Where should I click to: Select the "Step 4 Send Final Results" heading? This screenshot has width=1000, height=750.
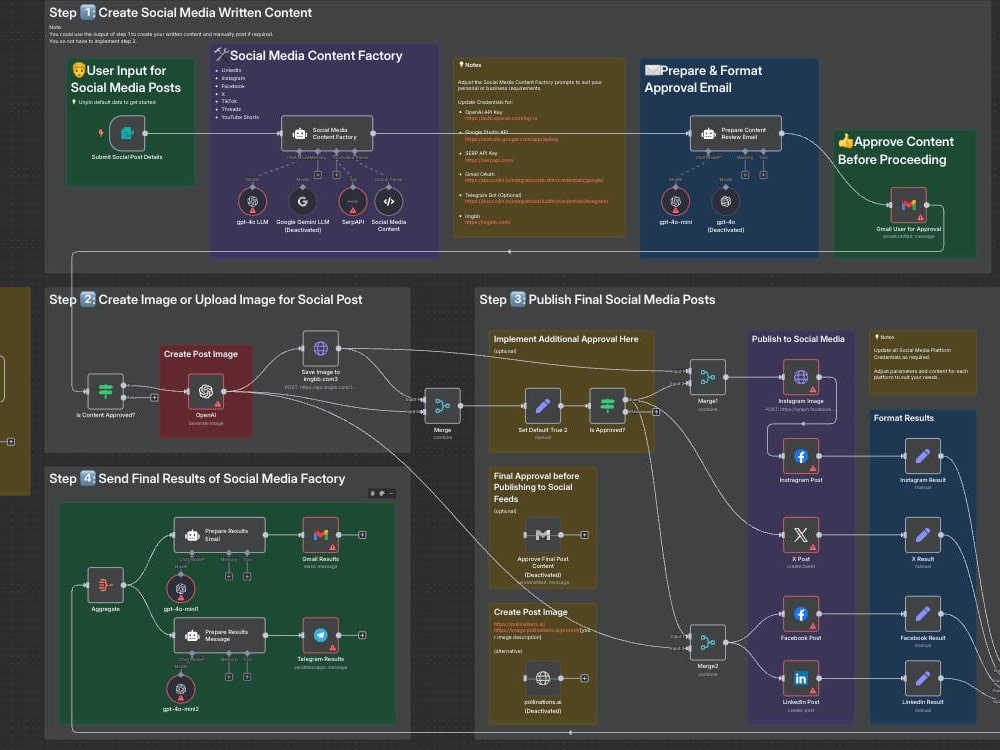pos(197,478)
